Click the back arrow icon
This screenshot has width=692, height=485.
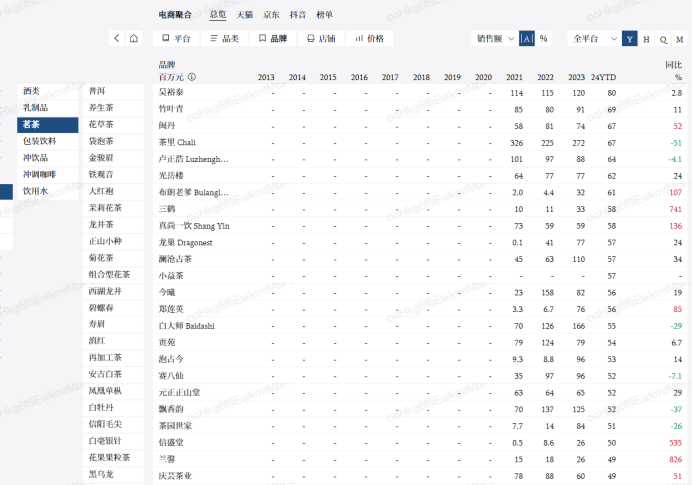coord(117,38)
